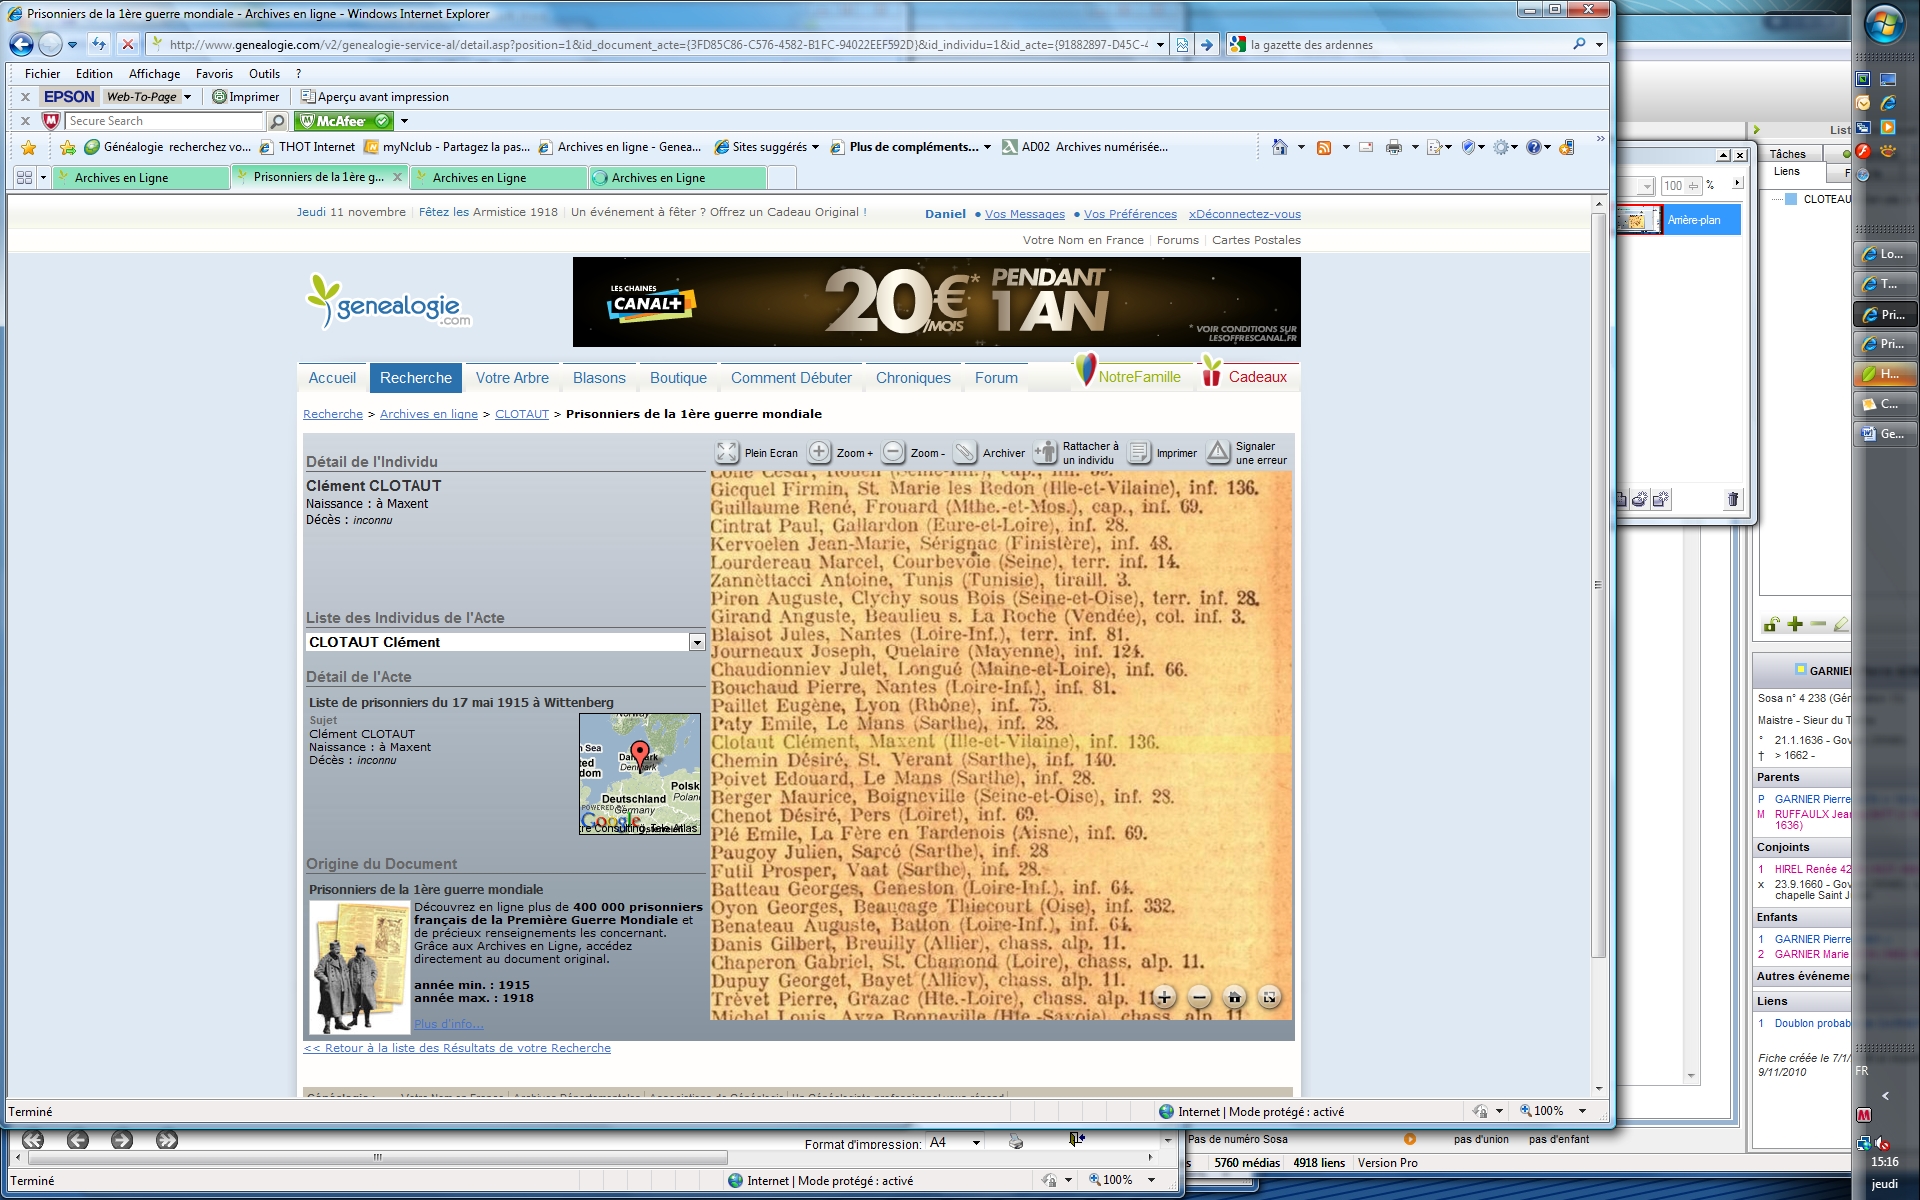
Task: Click Retour à la liste des Résultats link
Action: [x=457, y=1048]
